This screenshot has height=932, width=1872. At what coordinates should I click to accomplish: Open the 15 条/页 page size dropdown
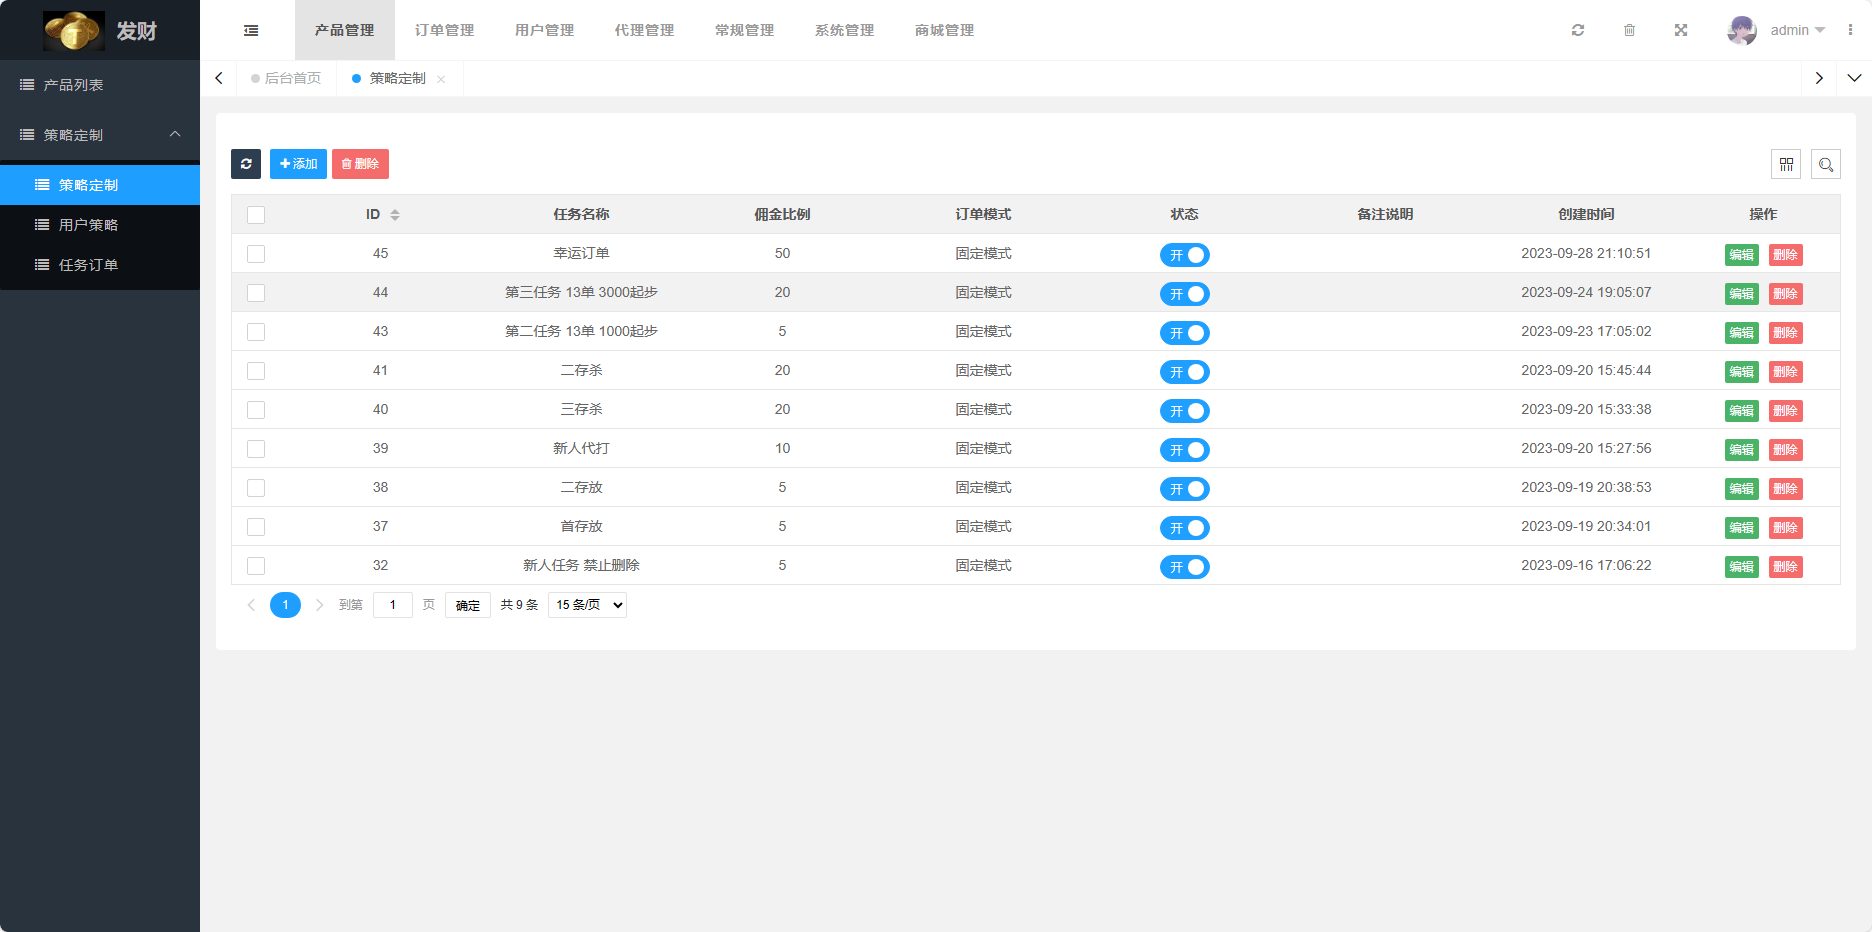point(587,605)
